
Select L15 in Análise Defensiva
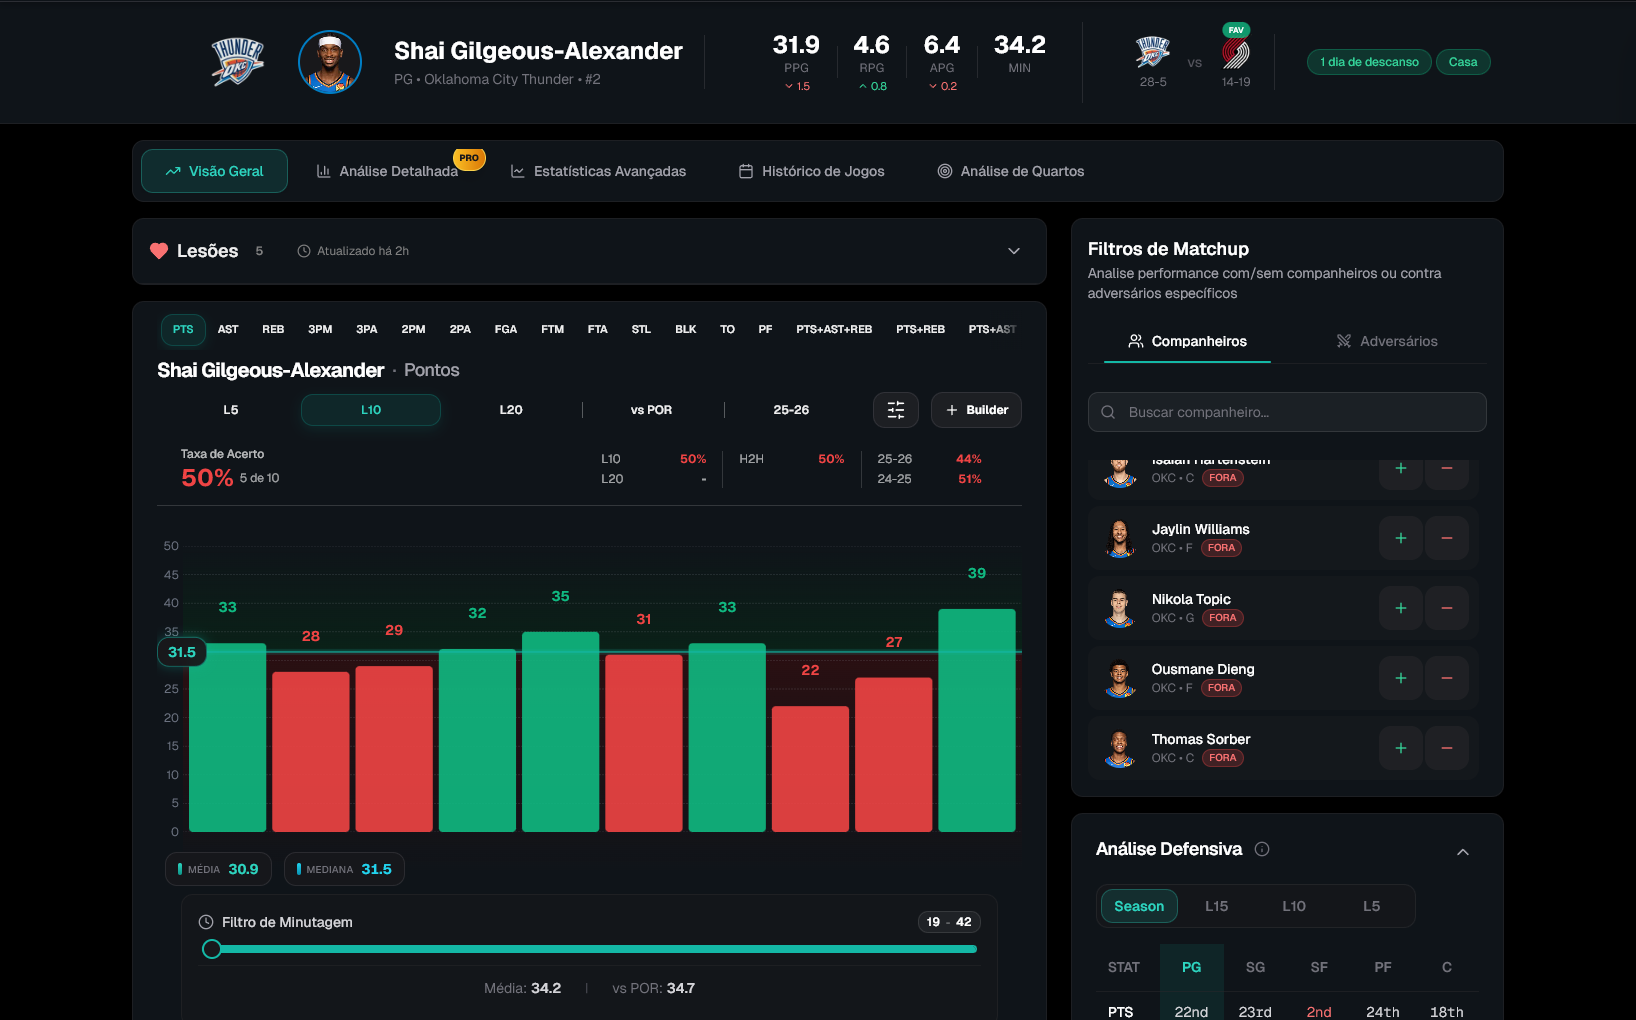[1216, 906]
